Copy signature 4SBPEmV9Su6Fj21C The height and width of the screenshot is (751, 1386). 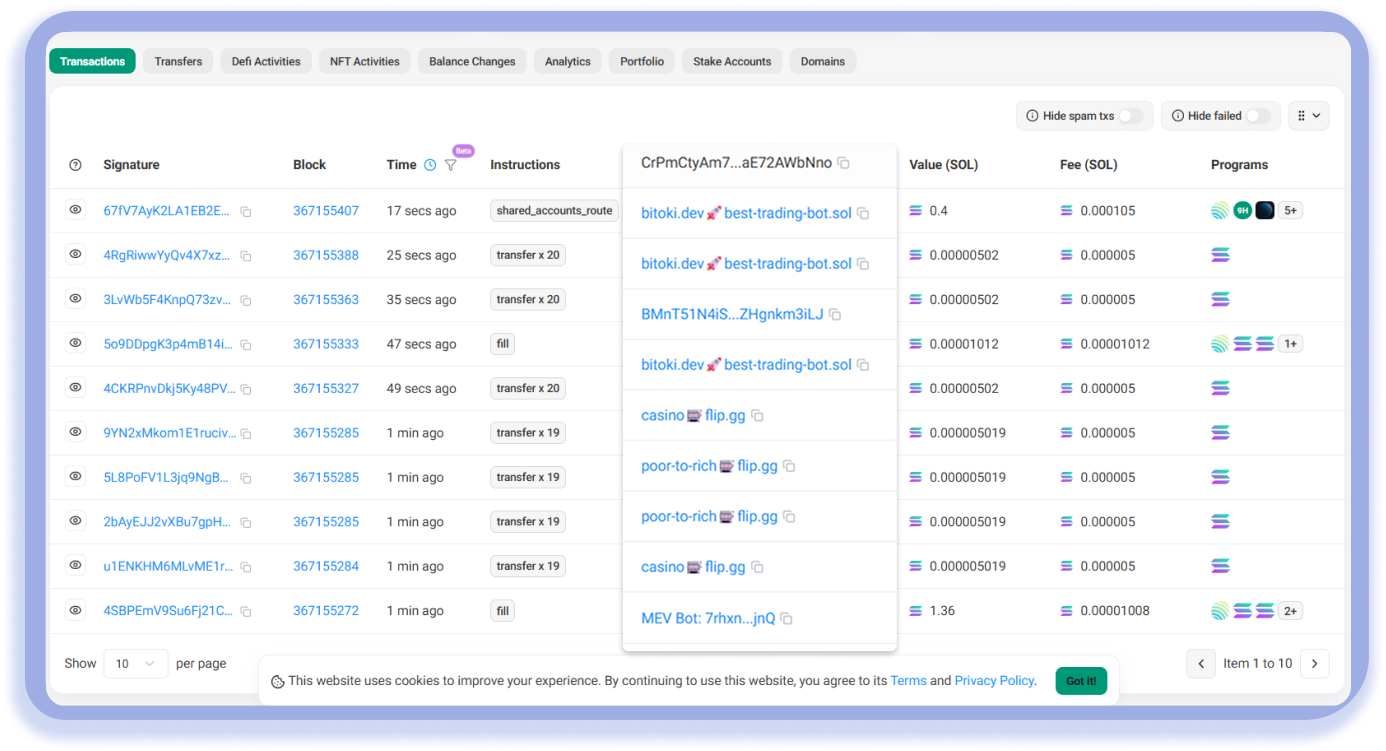[x=245, y=612]
